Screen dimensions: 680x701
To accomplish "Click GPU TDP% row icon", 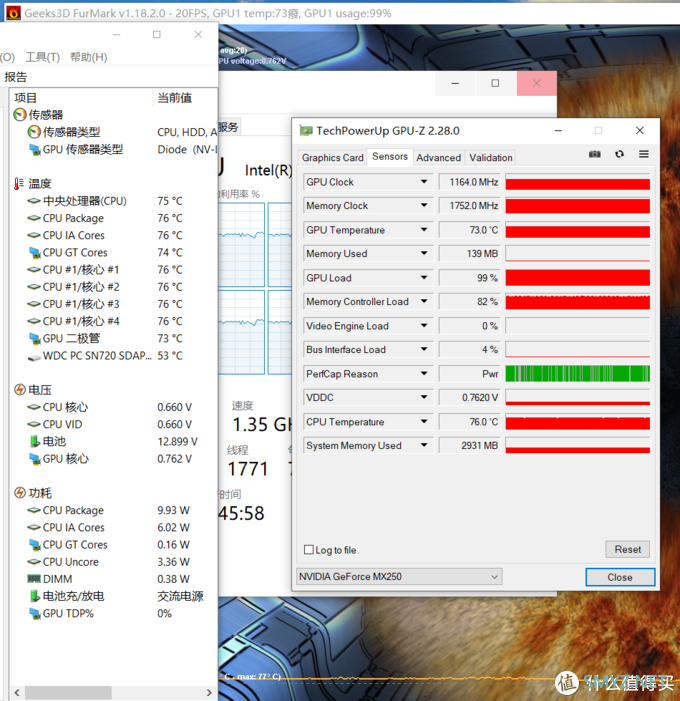I will (x=34, y=613).
